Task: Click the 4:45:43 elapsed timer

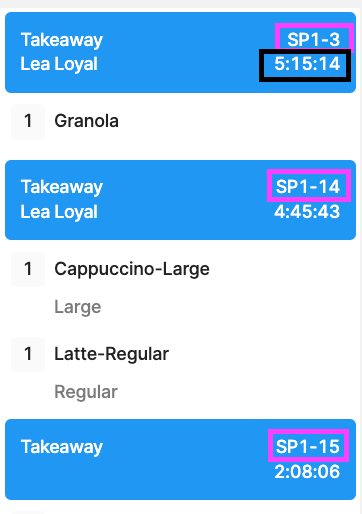Action: pos(307,212)
